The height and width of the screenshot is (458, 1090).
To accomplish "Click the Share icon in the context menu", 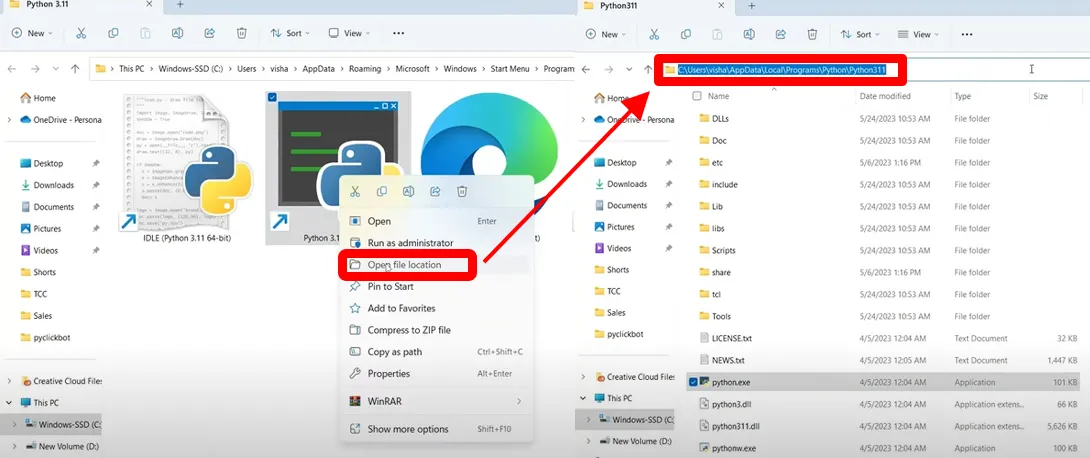I will (436, 192).
